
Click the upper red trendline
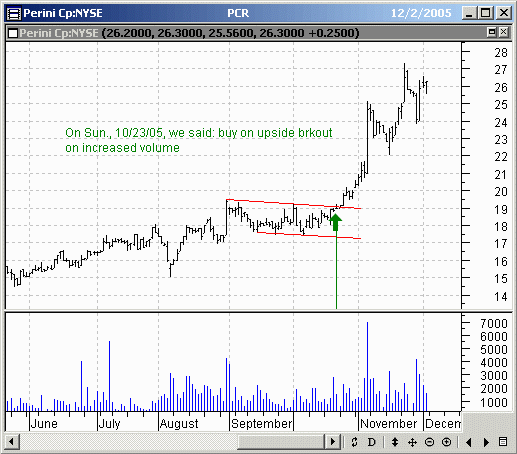[293, 204]
